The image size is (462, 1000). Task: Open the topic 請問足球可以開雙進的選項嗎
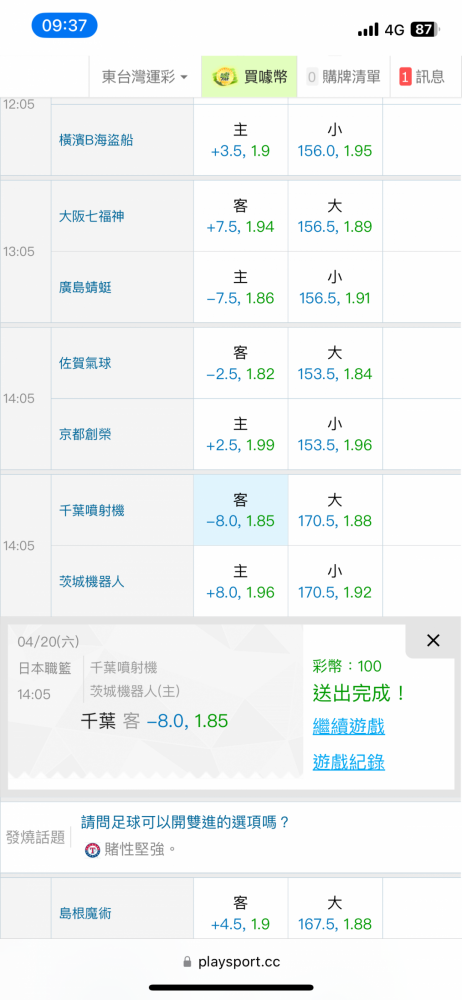point(186,823)
